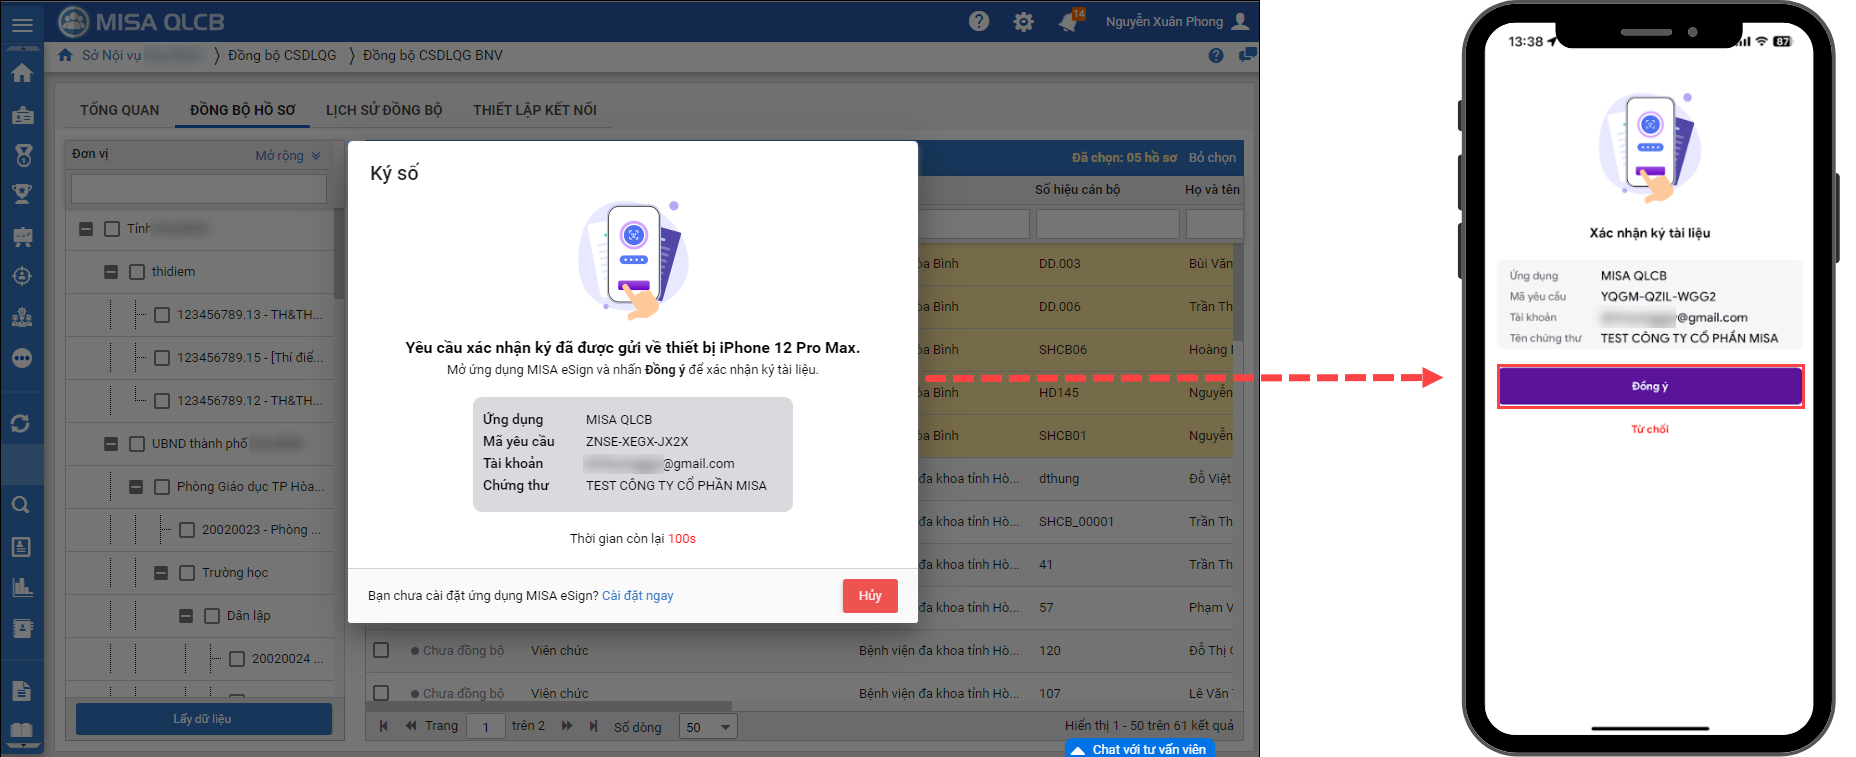Click the Đơn vị tree vertical scrollbar
The width and height of the screenshot is (1856, 757).
pos(339,254)
